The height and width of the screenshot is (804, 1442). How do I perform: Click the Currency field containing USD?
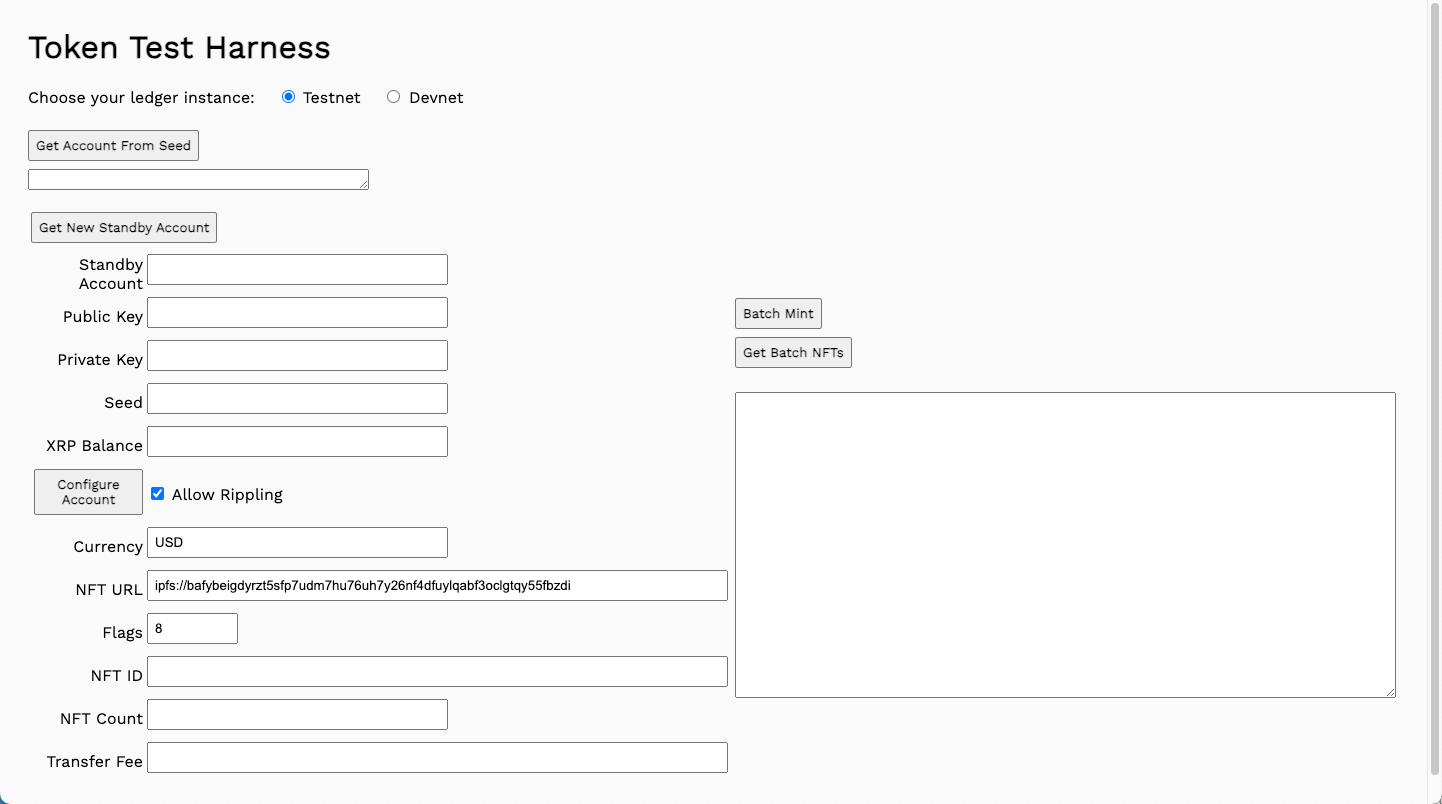click(x=297, y=543)
